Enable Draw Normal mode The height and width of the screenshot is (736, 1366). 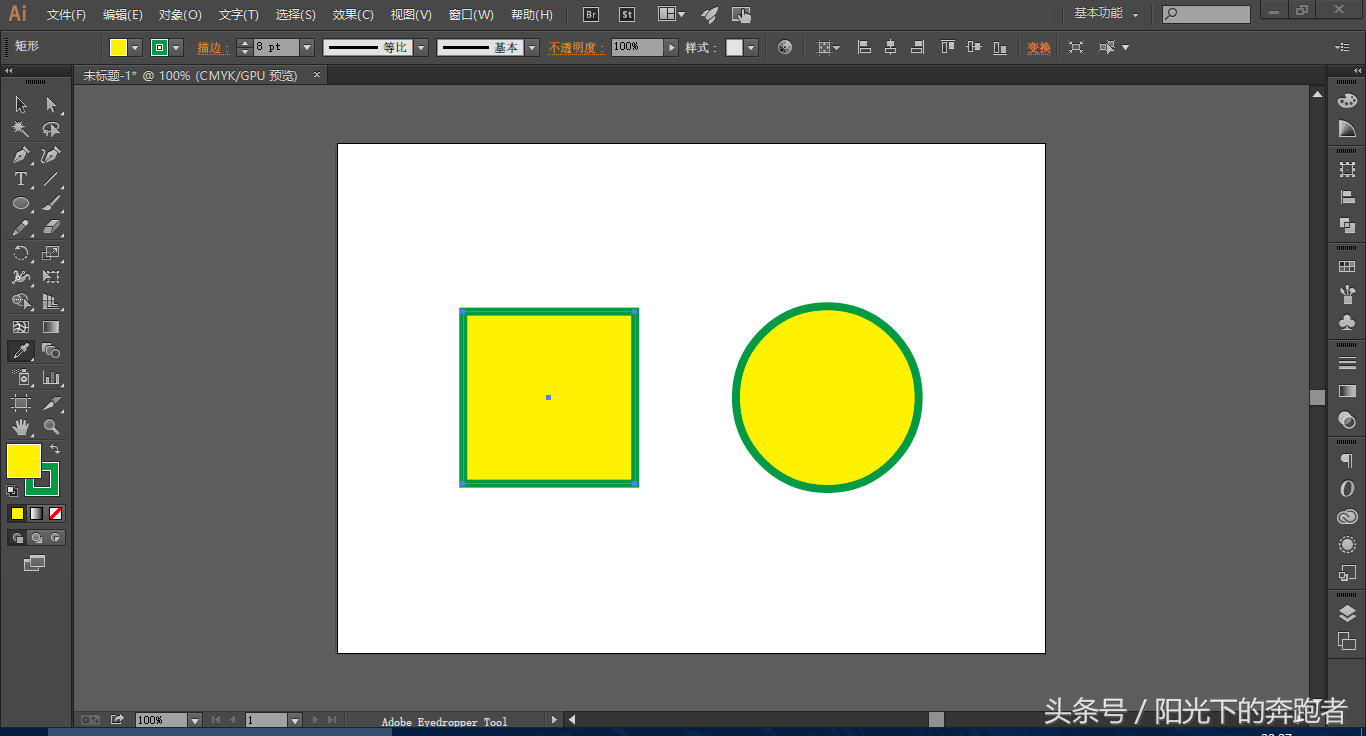17,538
